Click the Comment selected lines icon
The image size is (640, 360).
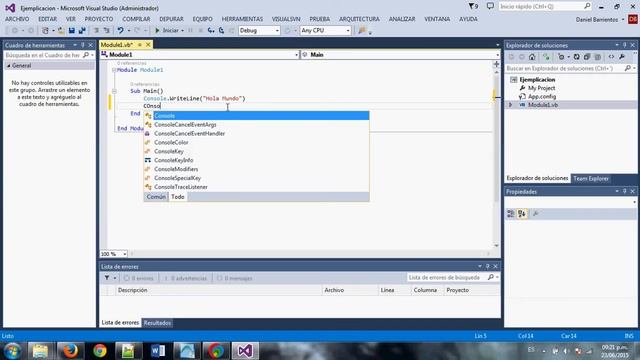[96, 31]
